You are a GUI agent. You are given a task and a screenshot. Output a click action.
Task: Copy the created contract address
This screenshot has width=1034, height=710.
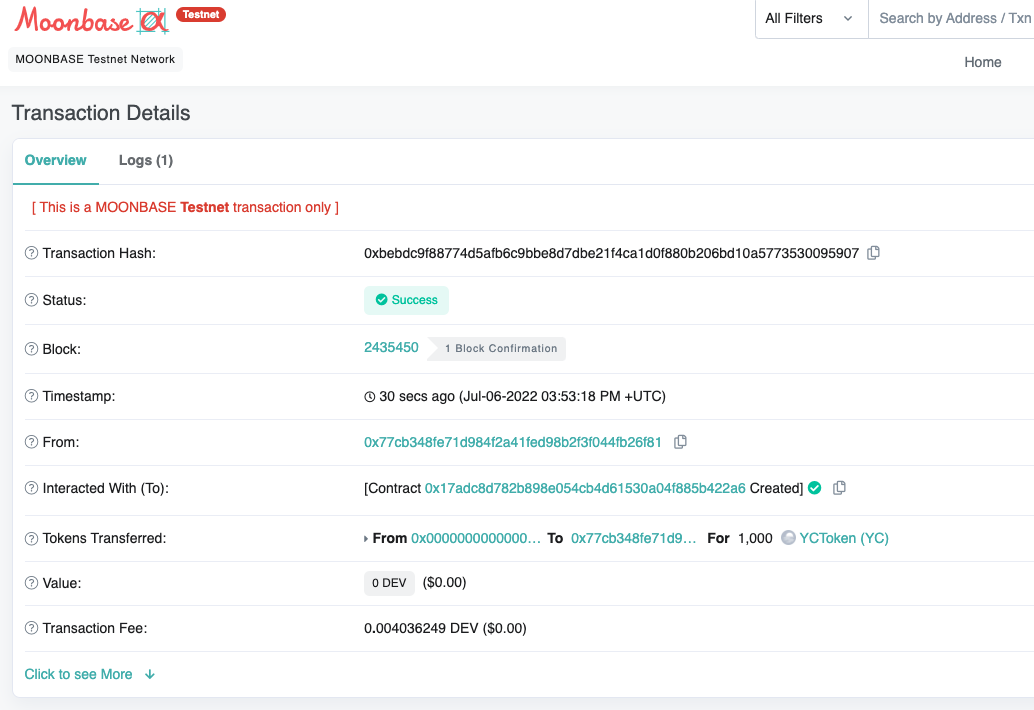[x=839, y=488]
